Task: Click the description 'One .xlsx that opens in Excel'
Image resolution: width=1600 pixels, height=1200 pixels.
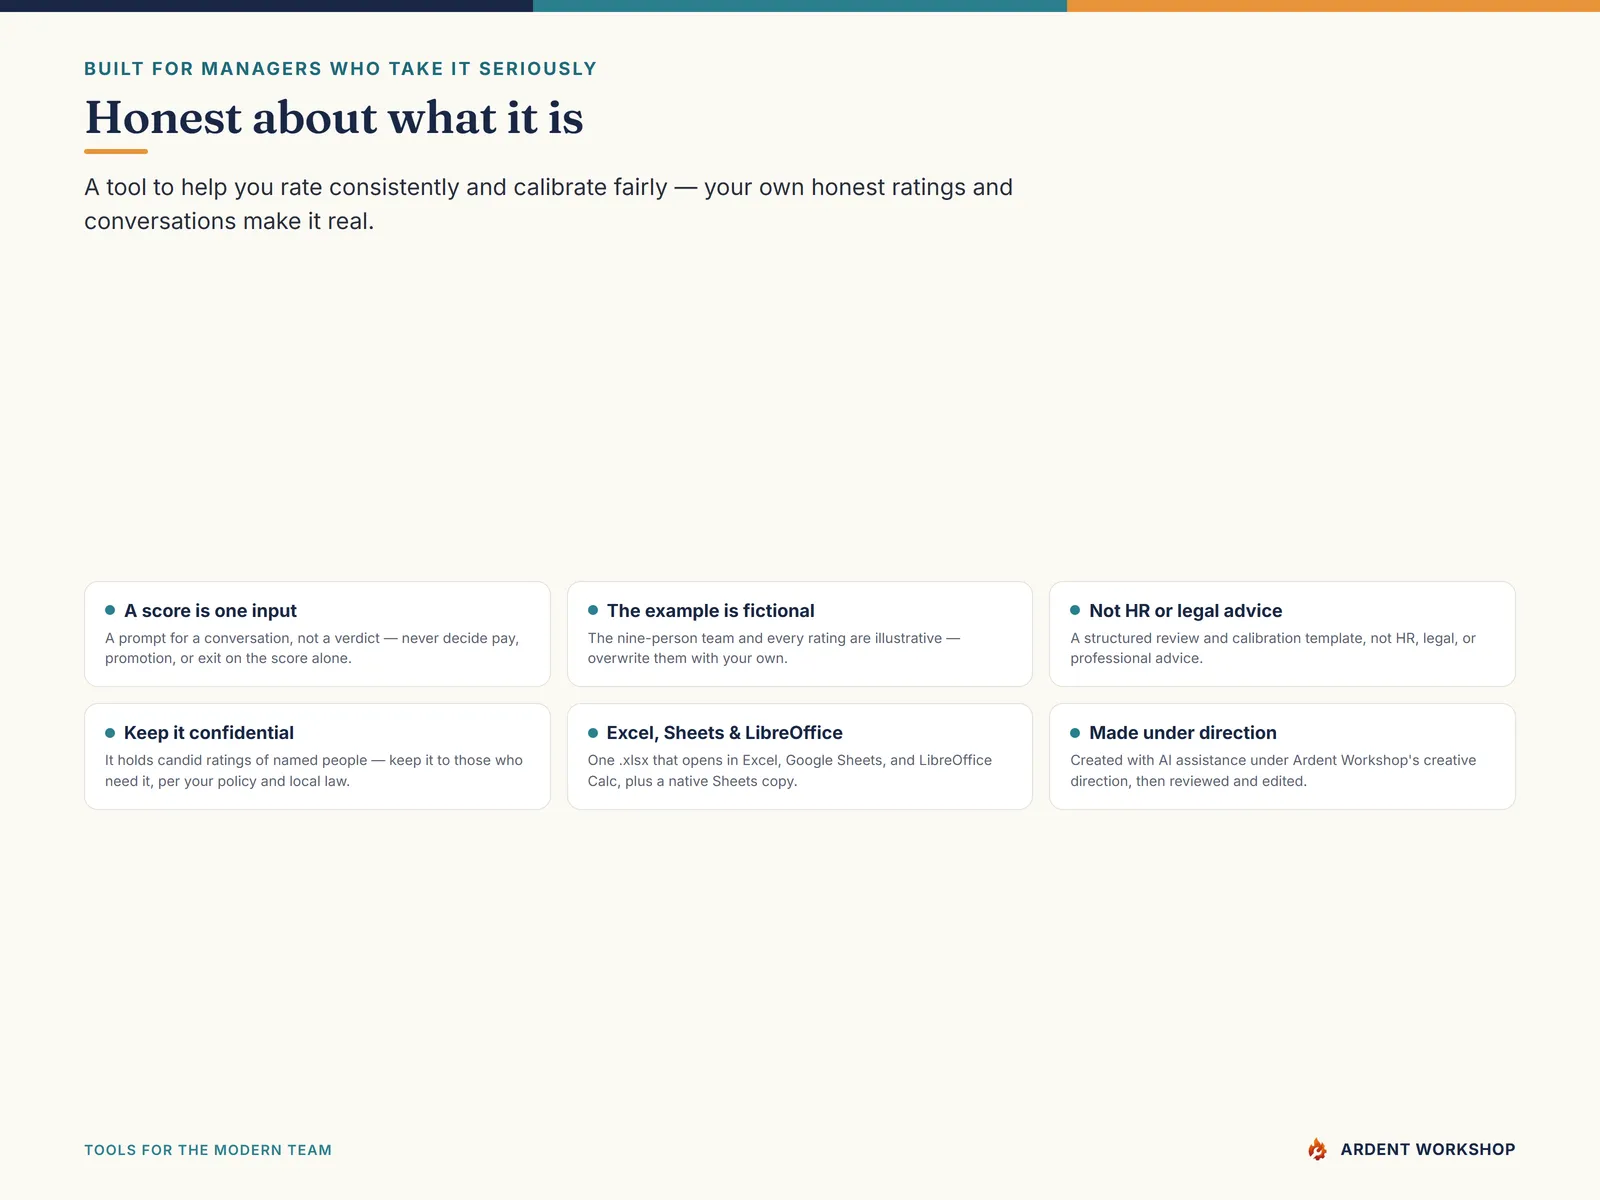Action: (790, 770)
